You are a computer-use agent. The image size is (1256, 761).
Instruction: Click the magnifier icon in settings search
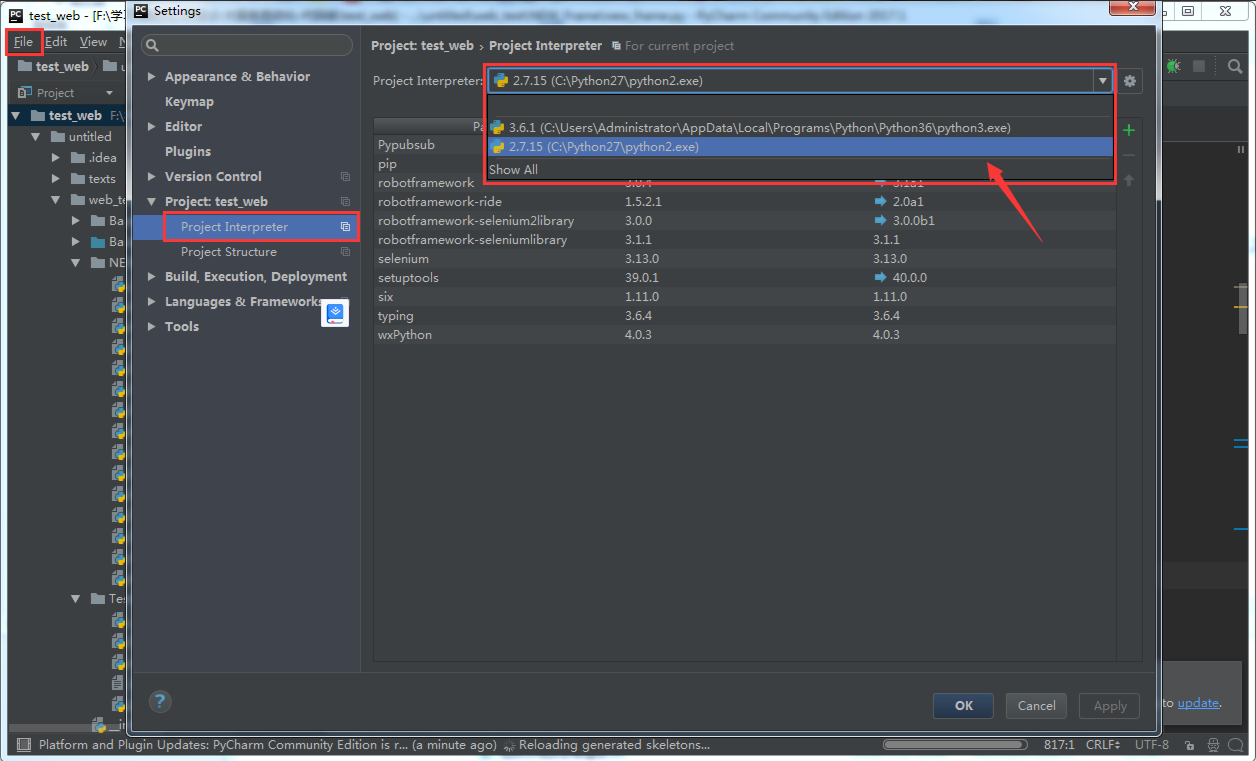[152, 45]
